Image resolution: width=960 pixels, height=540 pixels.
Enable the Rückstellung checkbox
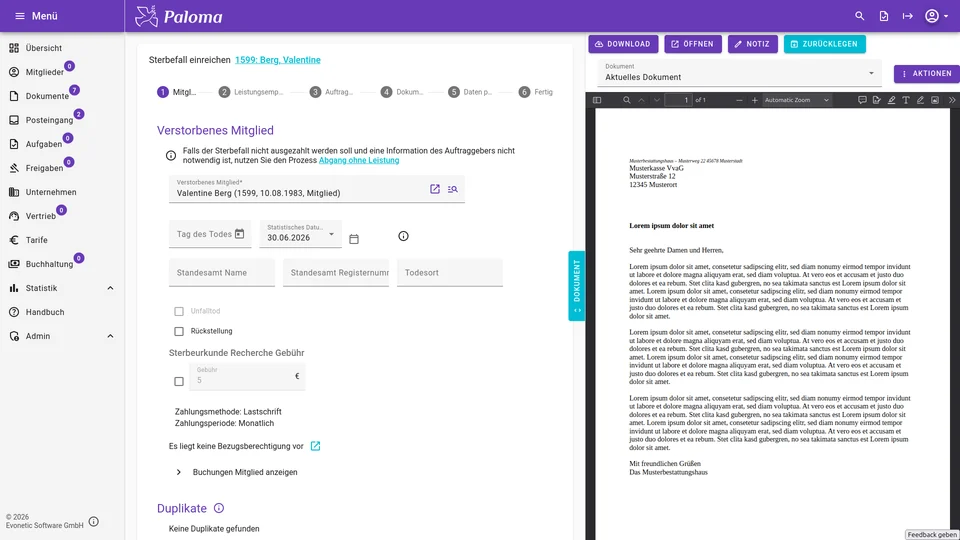click(179, 331)
